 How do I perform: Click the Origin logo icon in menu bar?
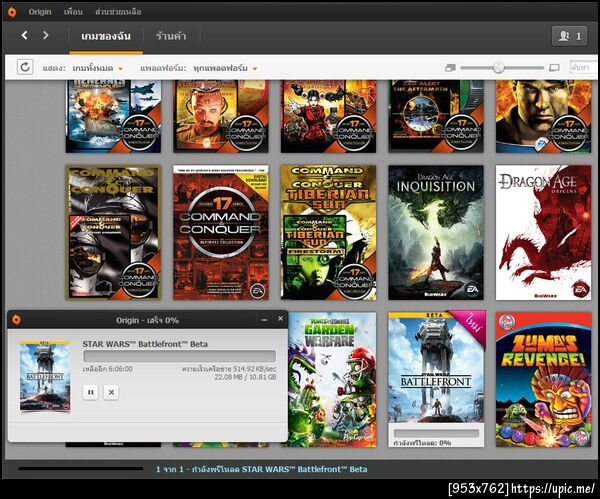[x=12, y=12]
